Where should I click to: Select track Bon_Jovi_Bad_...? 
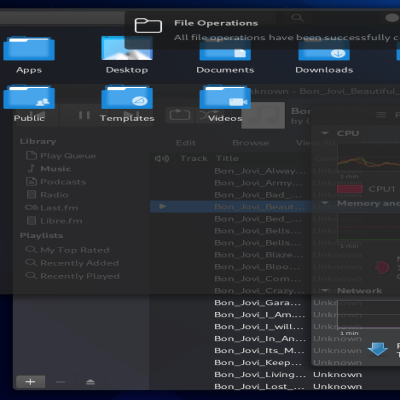(258, 195)
